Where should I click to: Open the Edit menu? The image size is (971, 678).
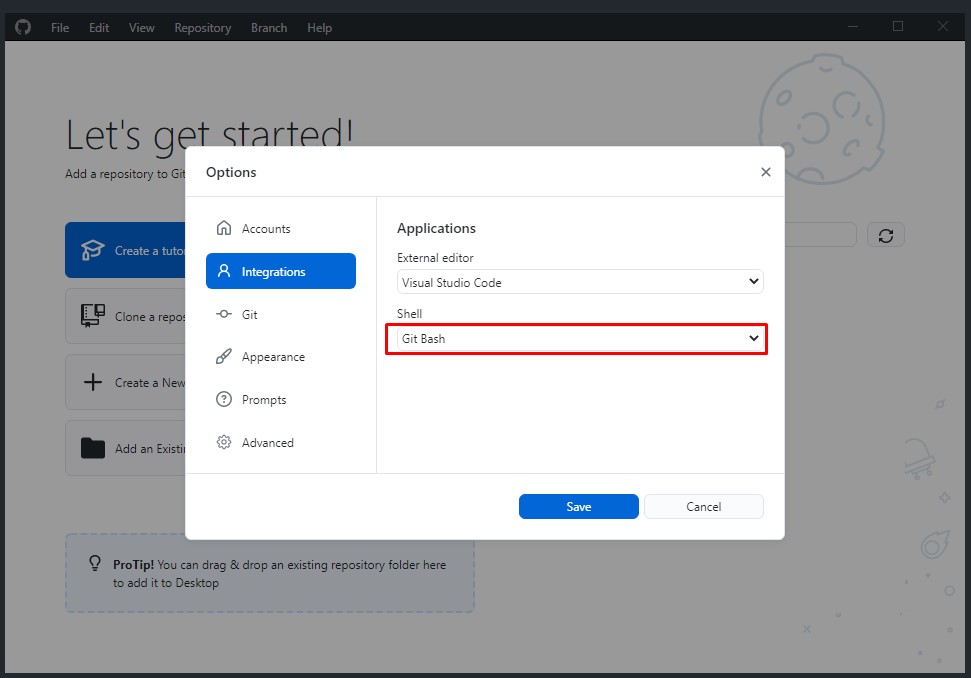pos(99,28)
